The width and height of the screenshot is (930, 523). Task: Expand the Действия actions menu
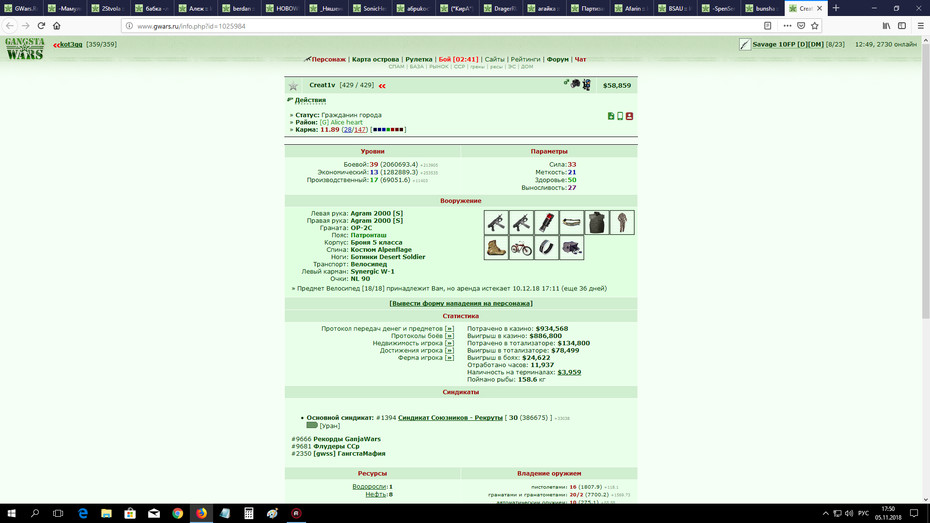pos(310,100)
